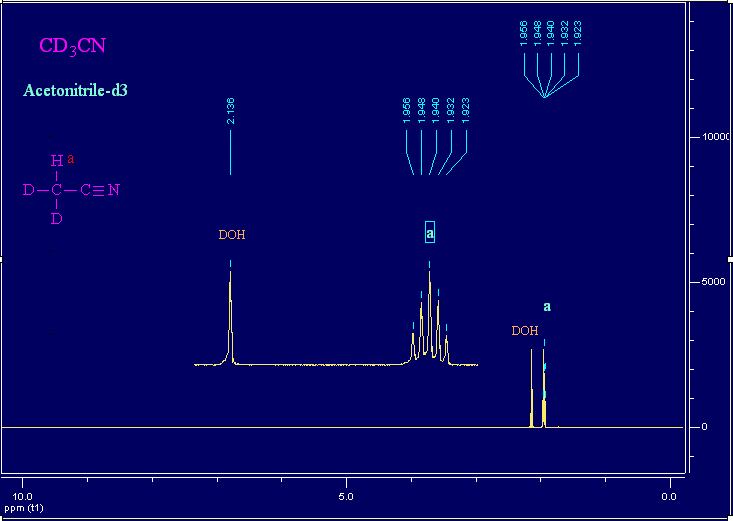Click the CD3CN formula title
733x521 pixels.
pos(72,46)
